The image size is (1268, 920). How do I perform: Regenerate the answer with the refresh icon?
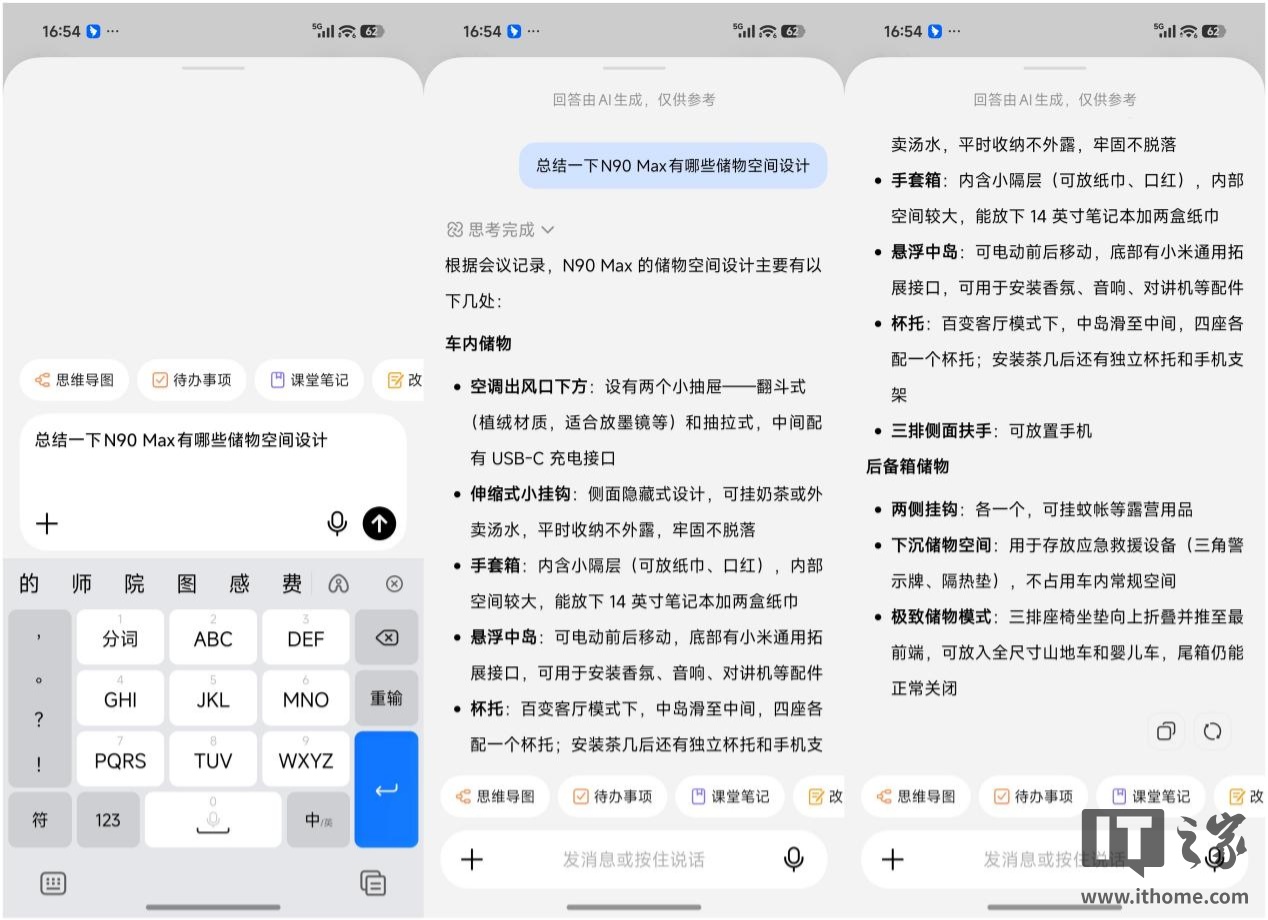(1212, 731)
